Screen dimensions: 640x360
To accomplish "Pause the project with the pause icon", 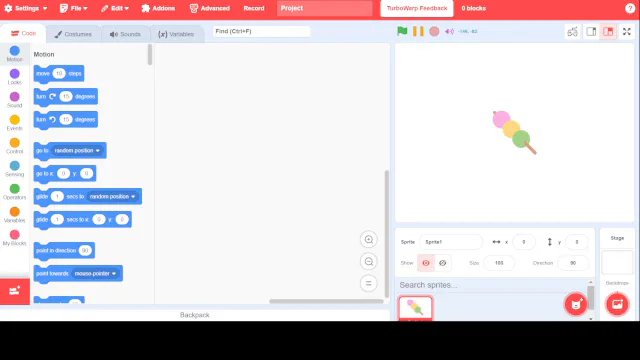I will (x=418, y=31).
